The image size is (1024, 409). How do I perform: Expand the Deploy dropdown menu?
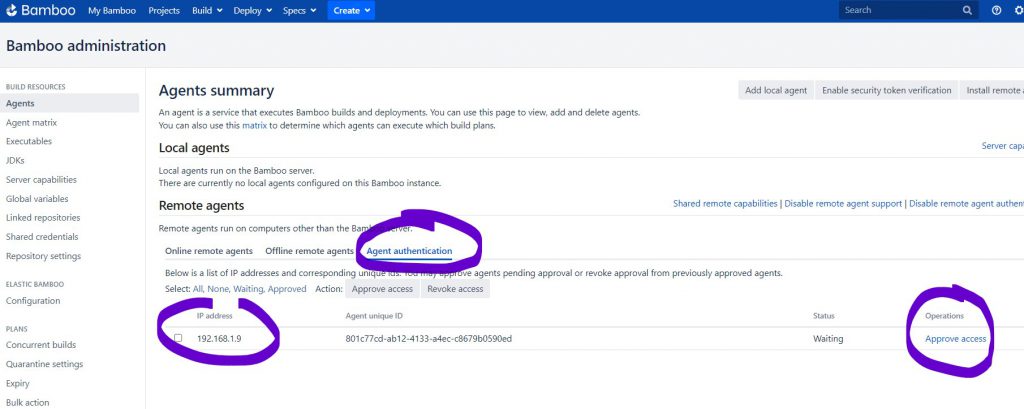point(253,11)
